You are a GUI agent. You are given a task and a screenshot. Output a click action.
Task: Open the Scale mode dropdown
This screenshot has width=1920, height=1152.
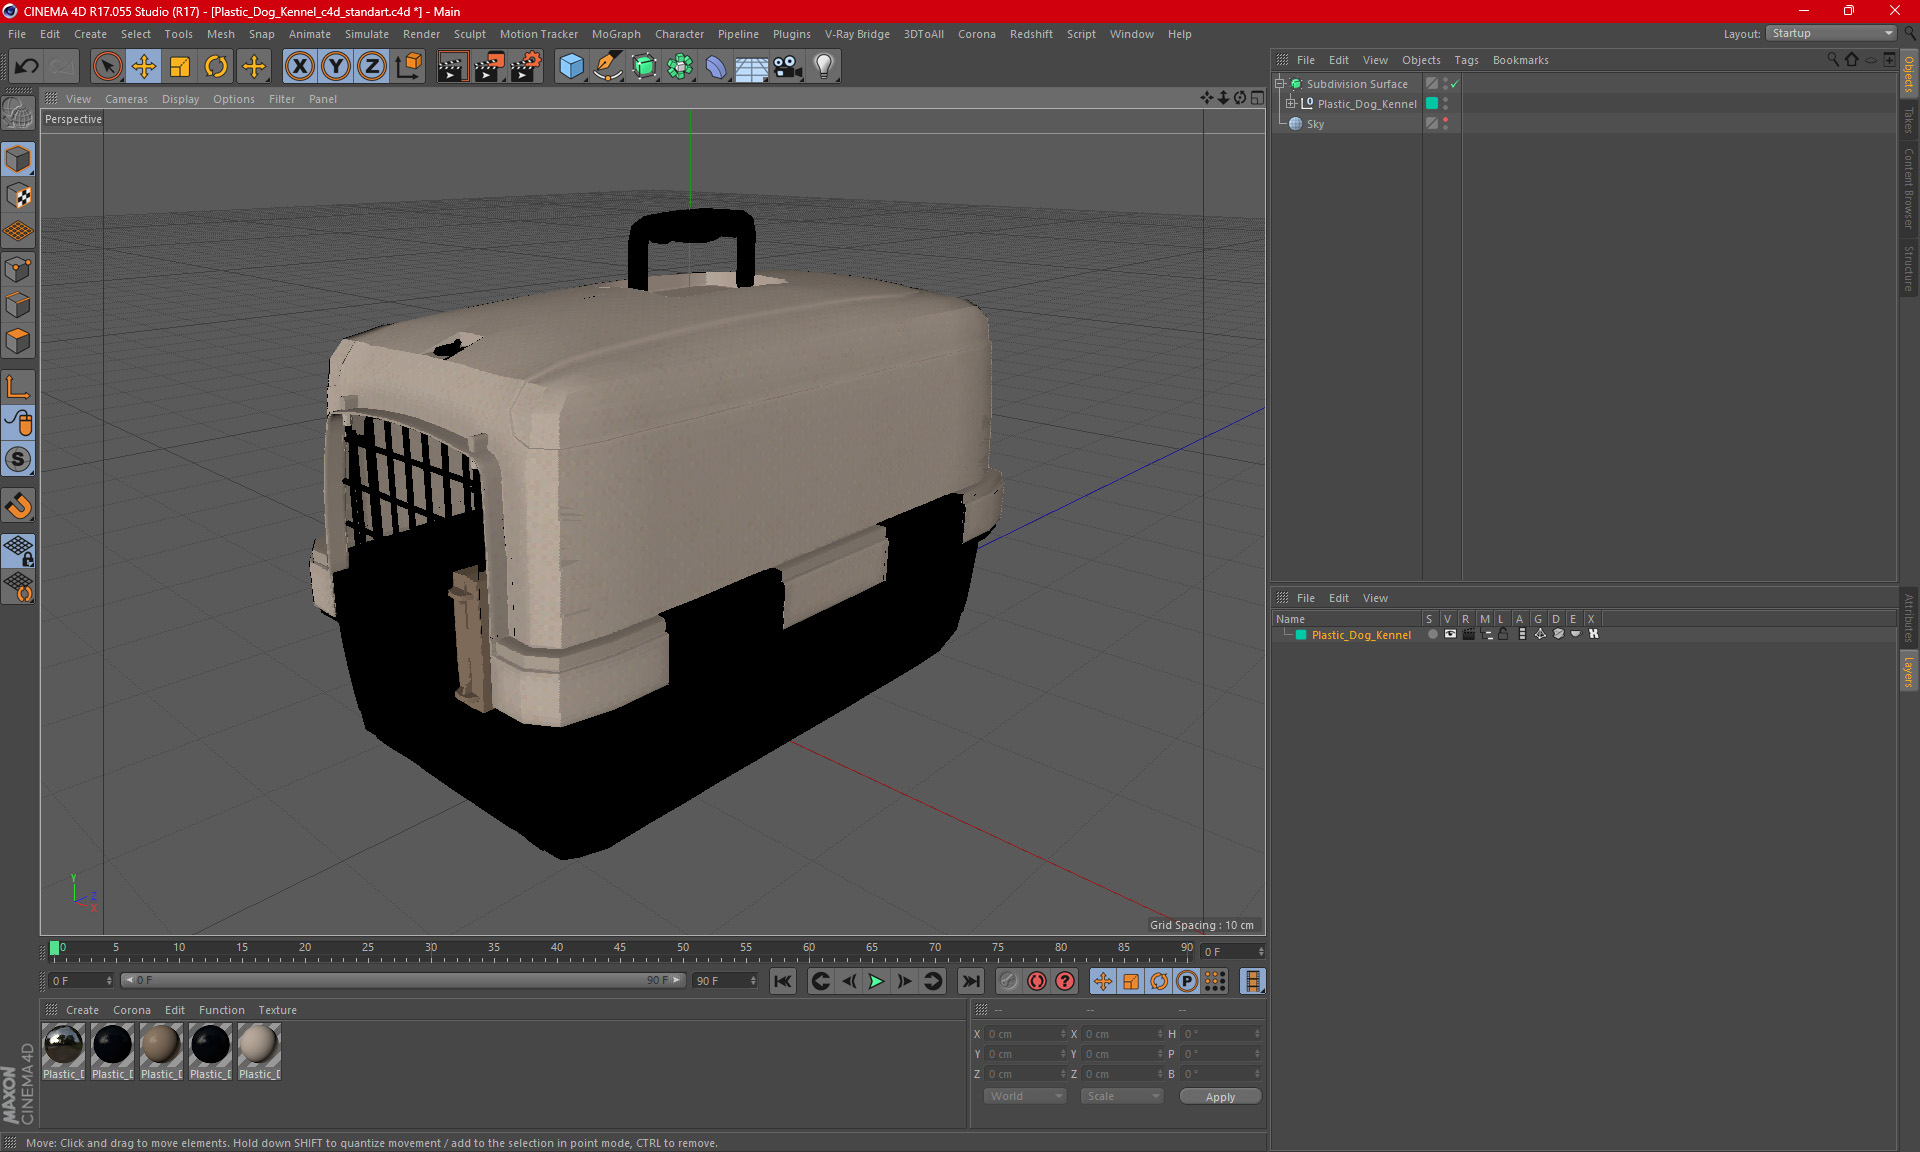tap(1122, 1096)
